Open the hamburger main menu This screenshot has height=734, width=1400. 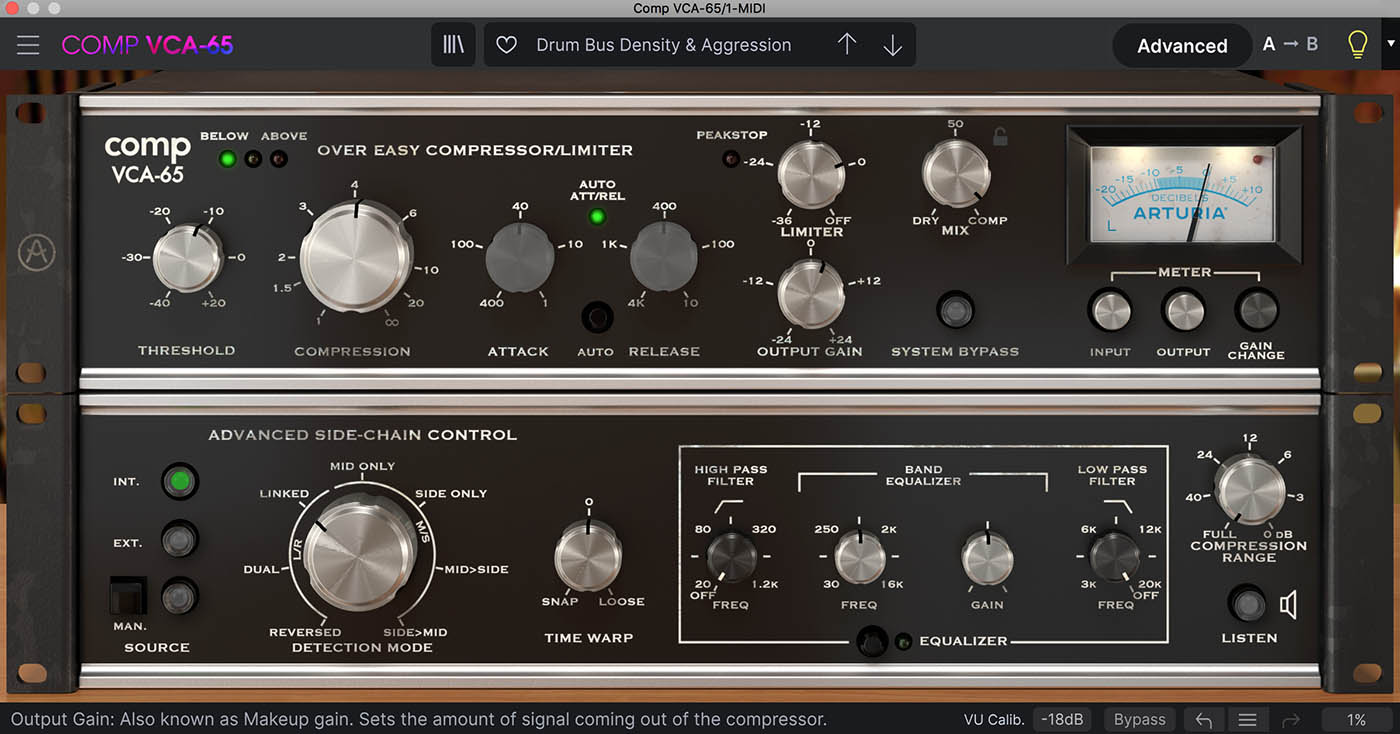[28, 45]
